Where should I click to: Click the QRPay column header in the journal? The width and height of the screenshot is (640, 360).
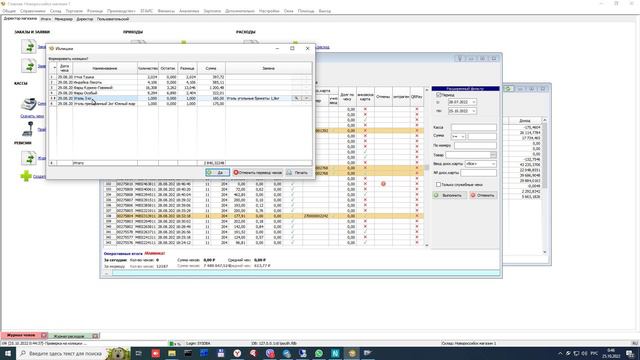tap(417, 97)
